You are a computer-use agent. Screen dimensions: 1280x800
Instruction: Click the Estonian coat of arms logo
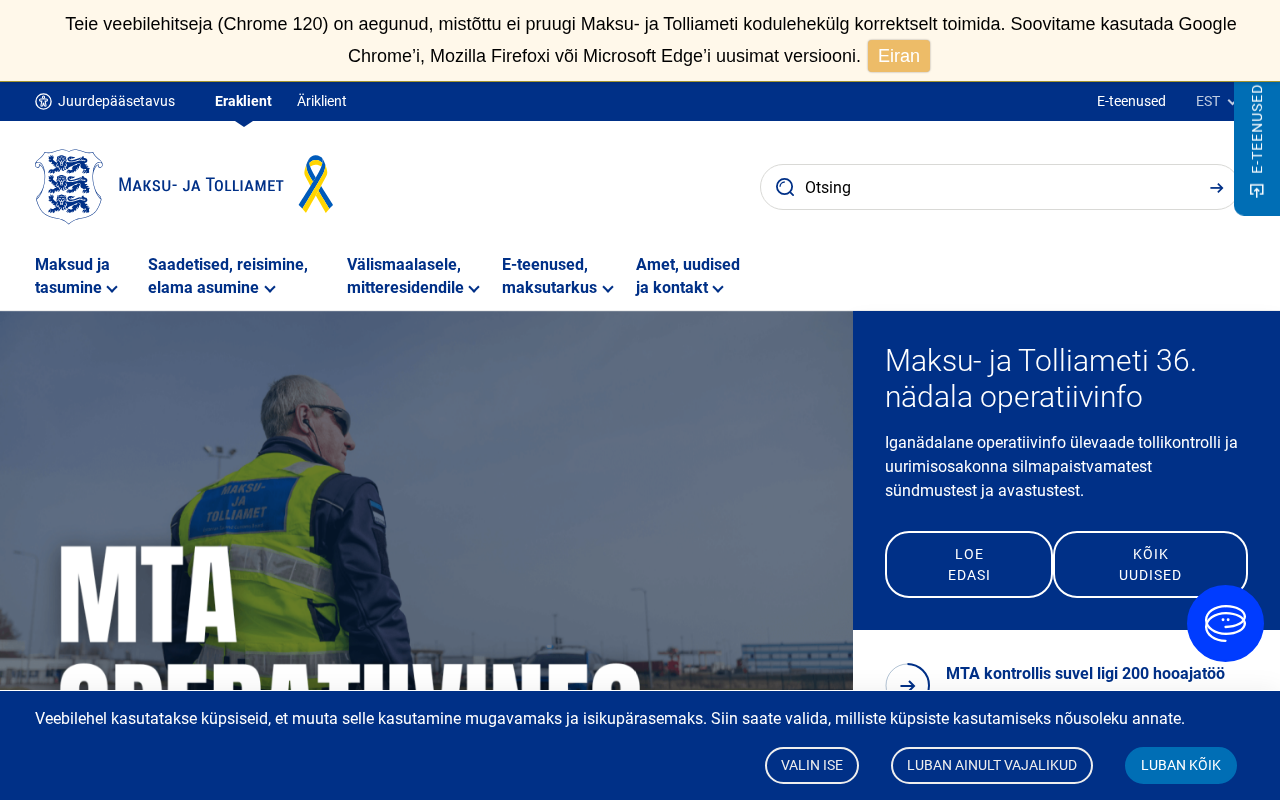(69, 186)
